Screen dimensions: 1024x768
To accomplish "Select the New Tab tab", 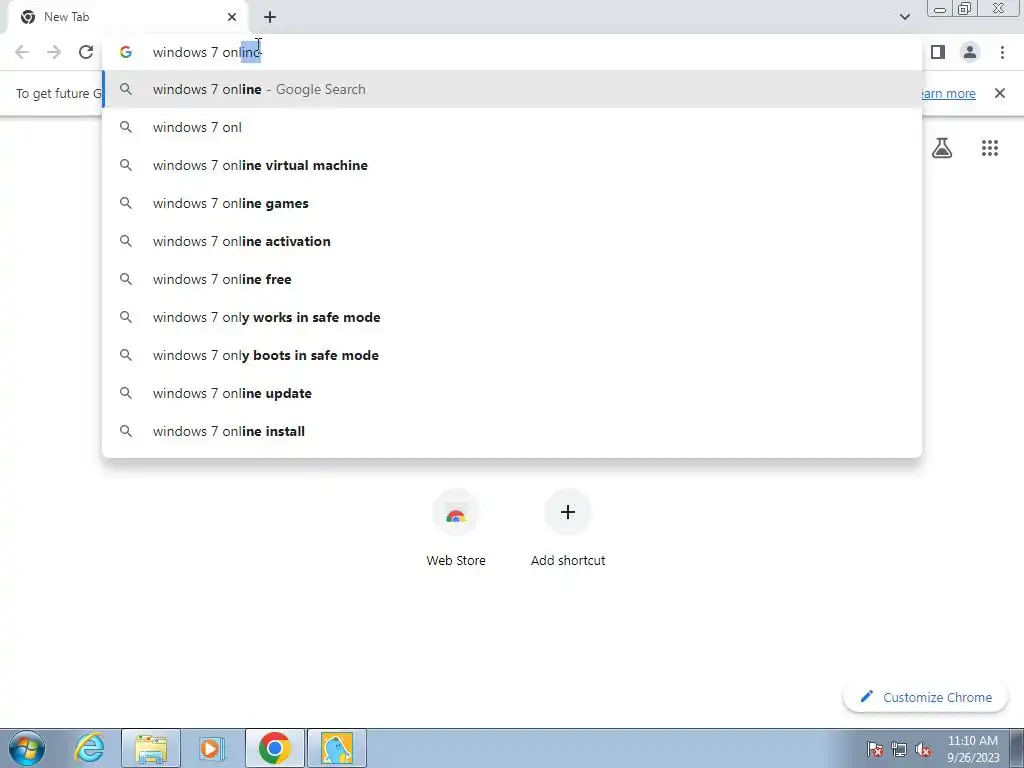I will [x=129, y=18].
